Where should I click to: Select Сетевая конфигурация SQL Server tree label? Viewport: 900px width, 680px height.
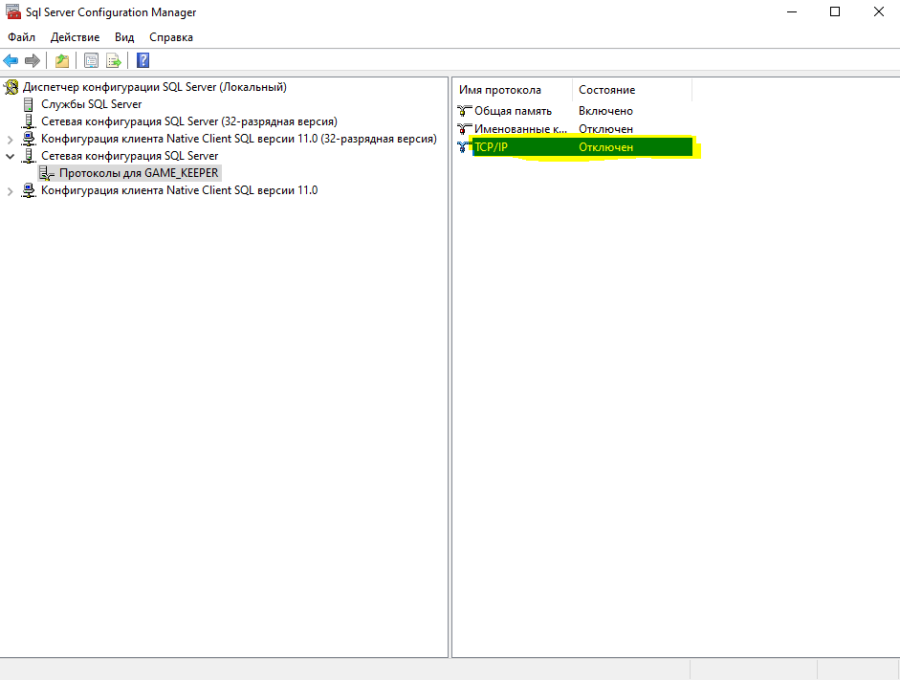point(130,156)
